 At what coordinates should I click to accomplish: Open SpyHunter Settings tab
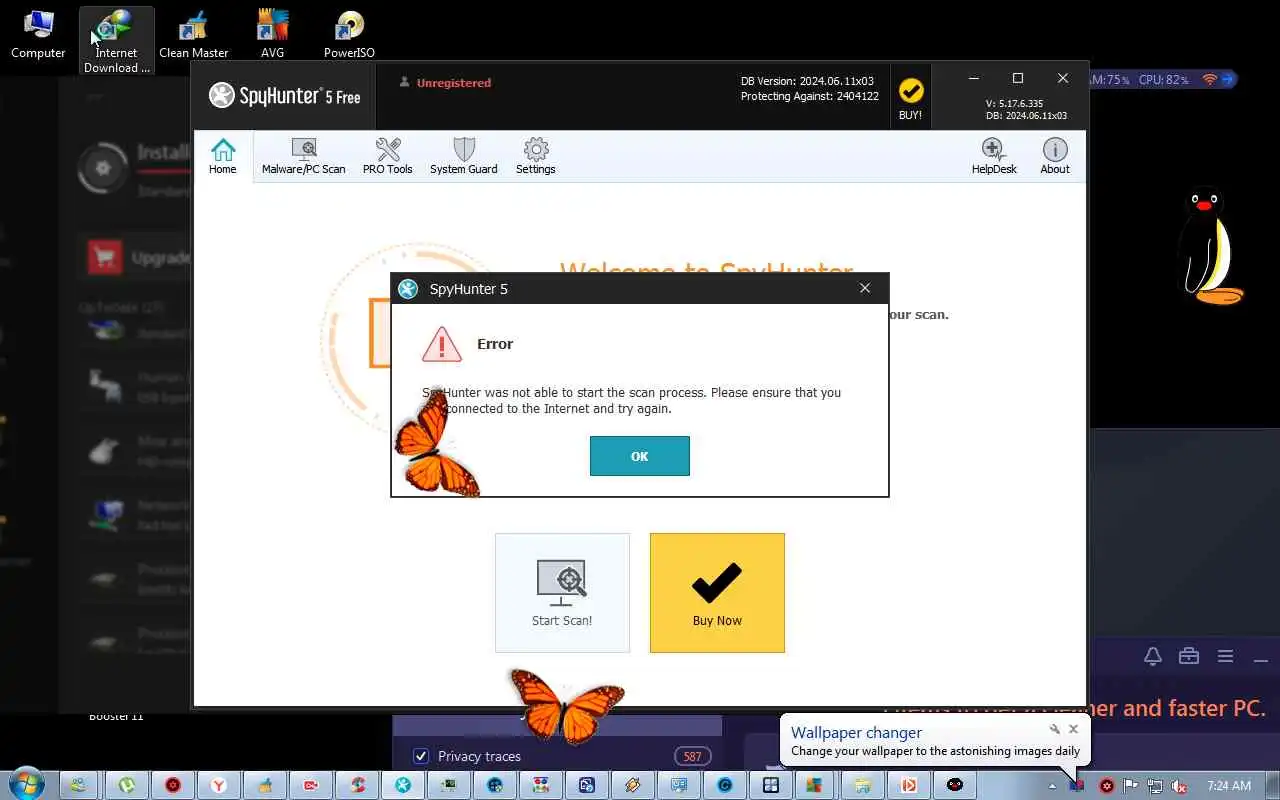pyautogui.click(x=536, y=156)
